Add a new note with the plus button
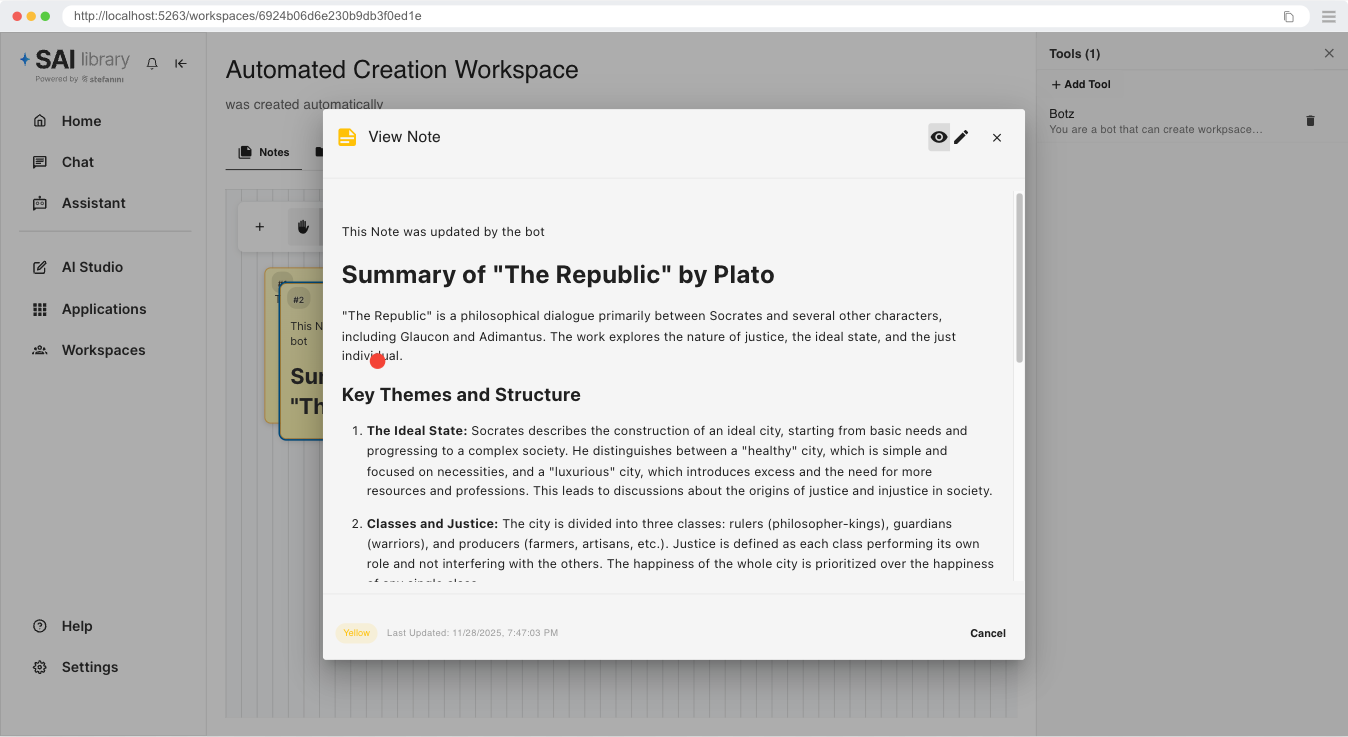The image size is (1348, 737). coord(259,227)
